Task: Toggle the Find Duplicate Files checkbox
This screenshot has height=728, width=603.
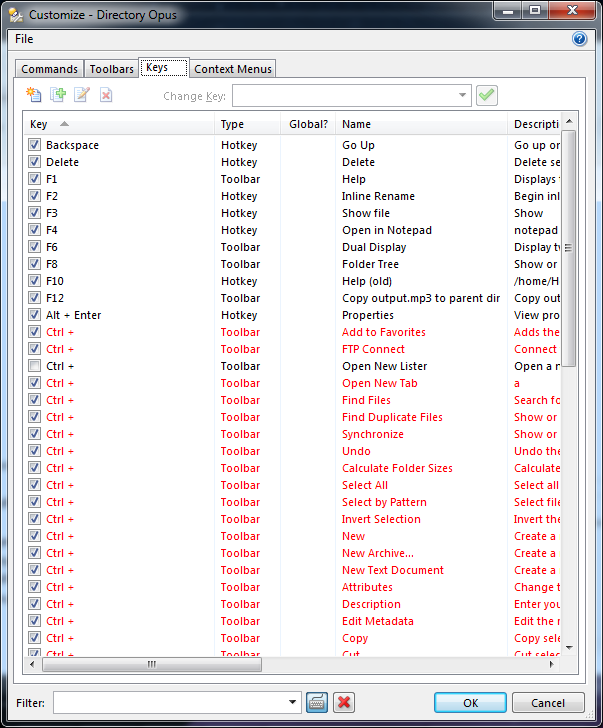Action: tap(34, 417)
